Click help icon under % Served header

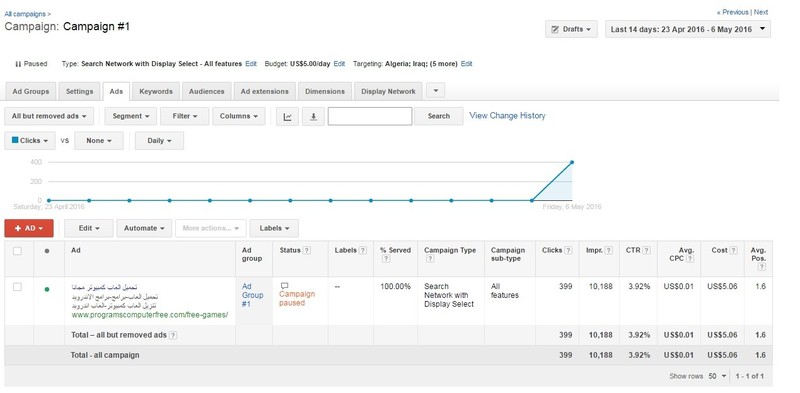[x=386, y=259]
